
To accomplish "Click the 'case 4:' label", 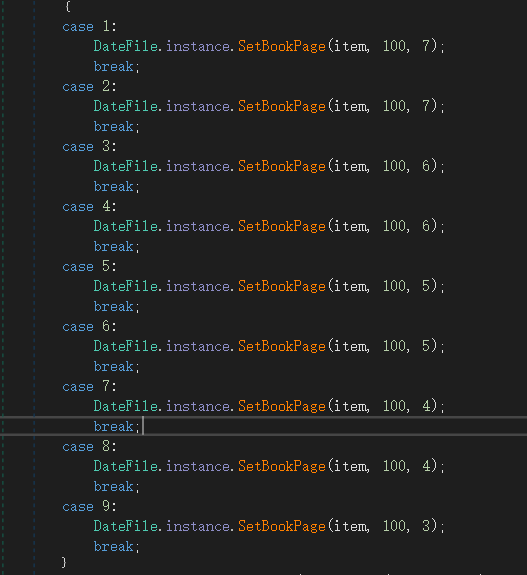I will 89,206.
